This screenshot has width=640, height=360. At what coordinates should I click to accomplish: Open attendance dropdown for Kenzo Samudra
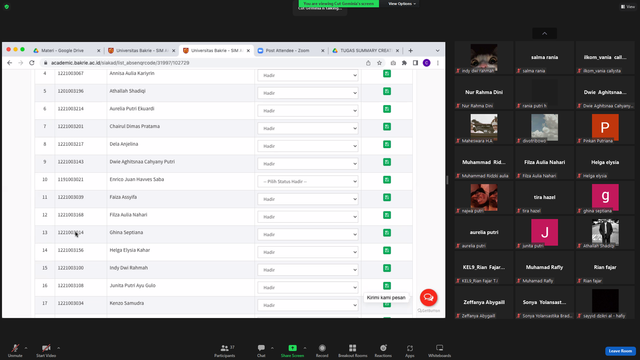308,305
